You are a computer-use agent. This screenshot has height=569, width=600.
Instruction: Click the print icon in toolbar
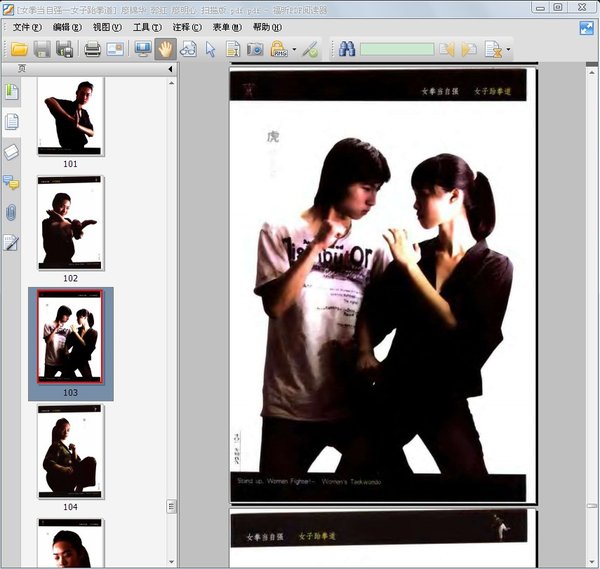click(x=92, y=49)
